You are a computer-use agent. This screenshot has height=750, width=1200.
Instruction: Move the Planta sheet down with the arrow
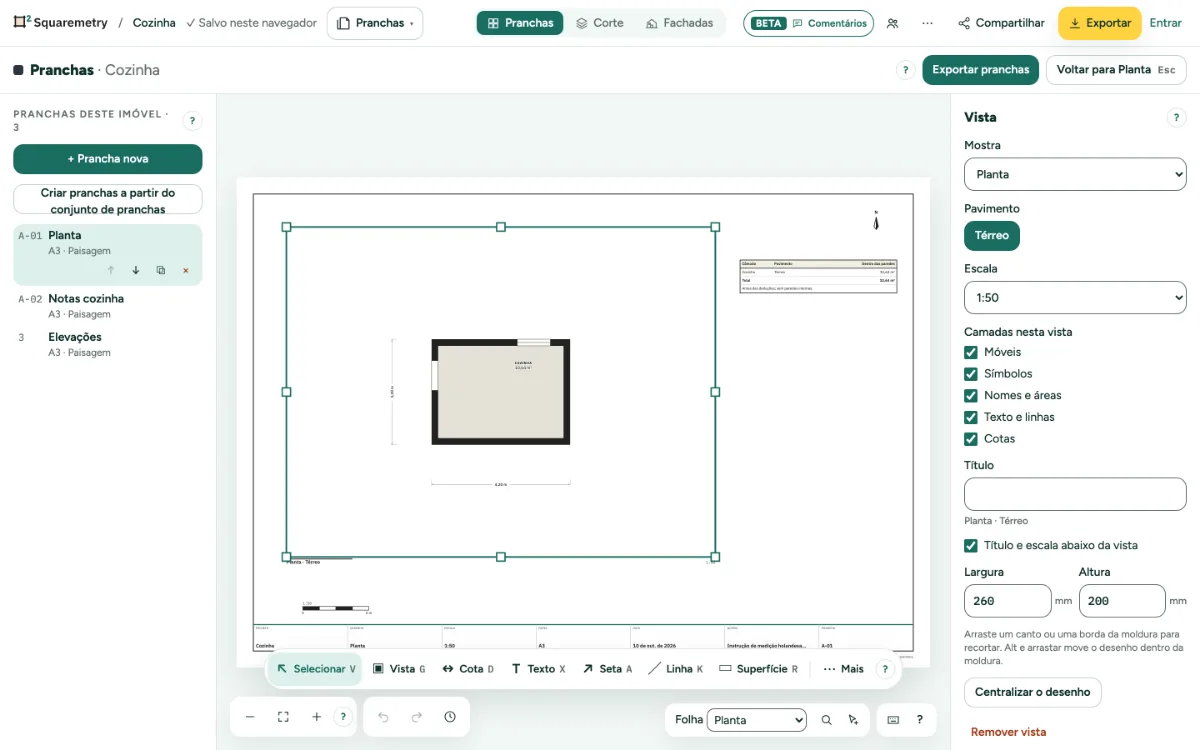click(136, 270)
